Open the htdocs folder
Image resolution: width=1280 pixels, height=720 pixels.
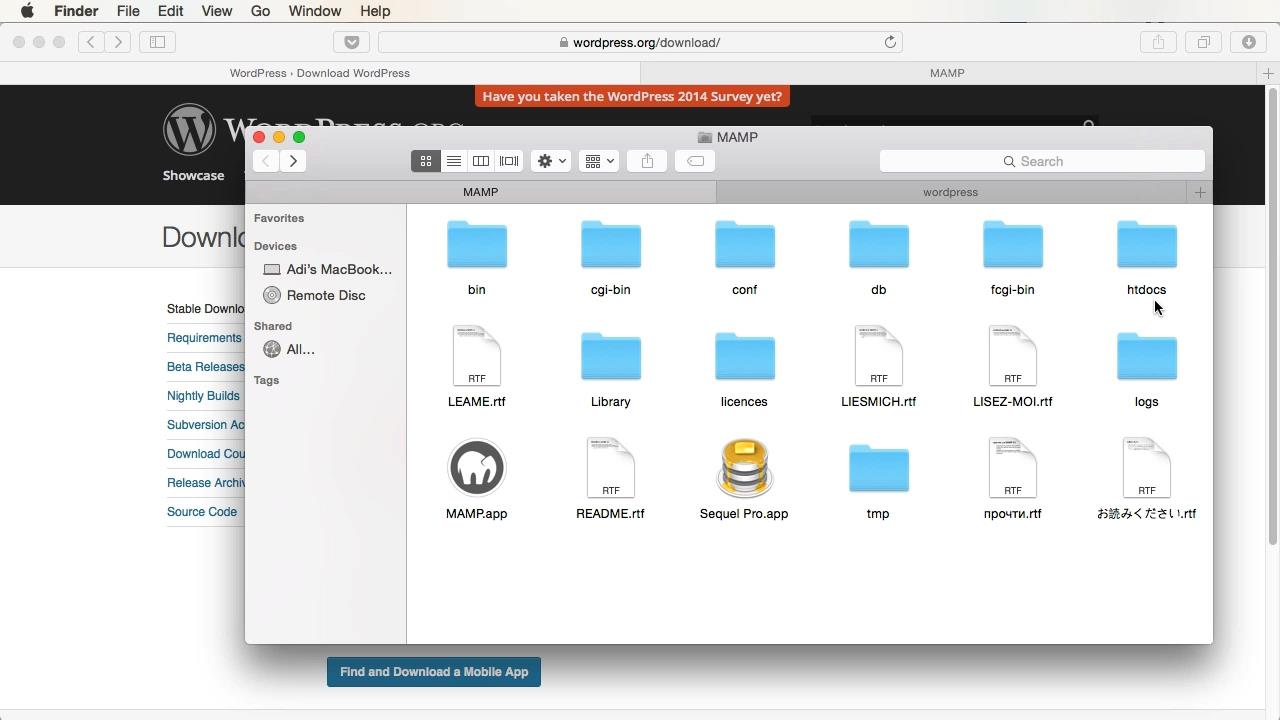point(1147,246)
